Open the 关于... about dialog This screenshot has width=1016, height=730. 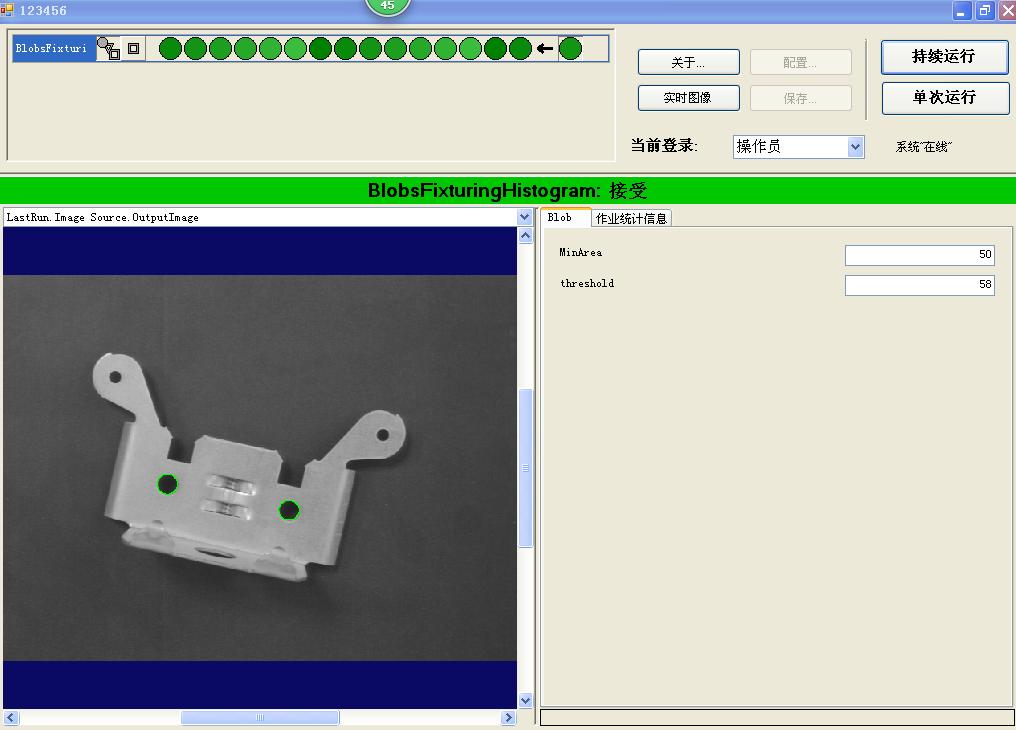coord(688,62)
